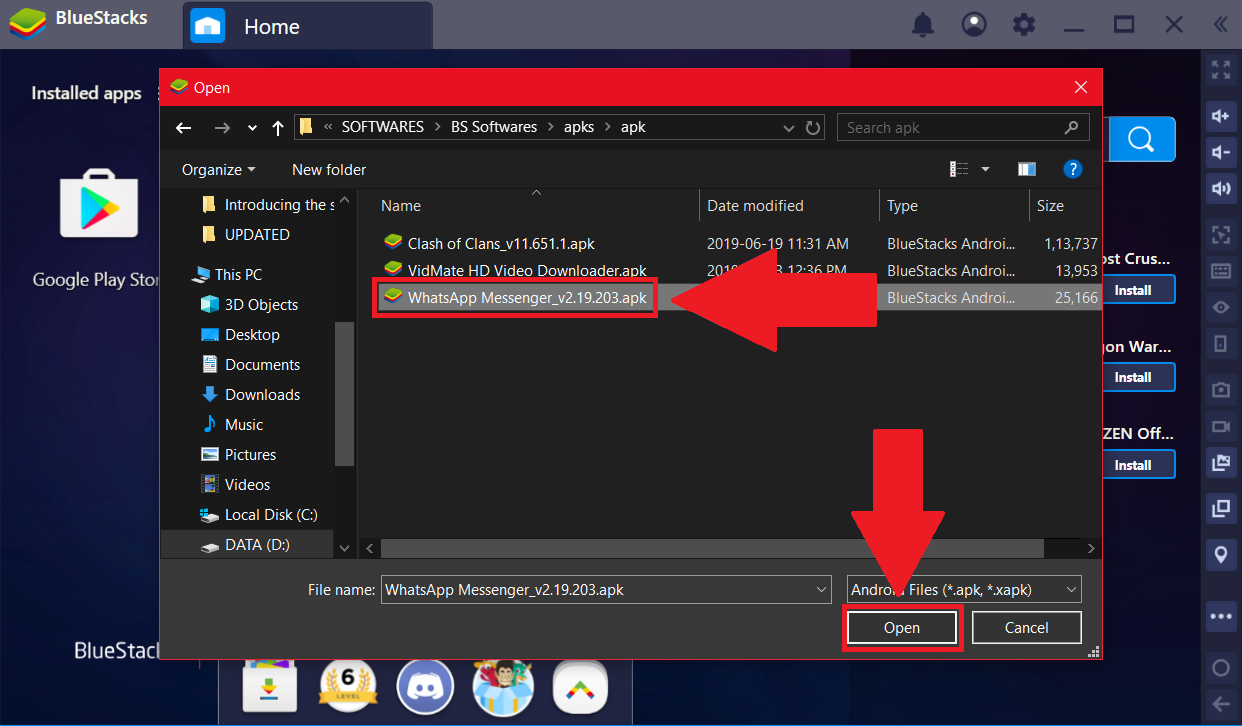Open the Android Files type filter dropdown

964,590
